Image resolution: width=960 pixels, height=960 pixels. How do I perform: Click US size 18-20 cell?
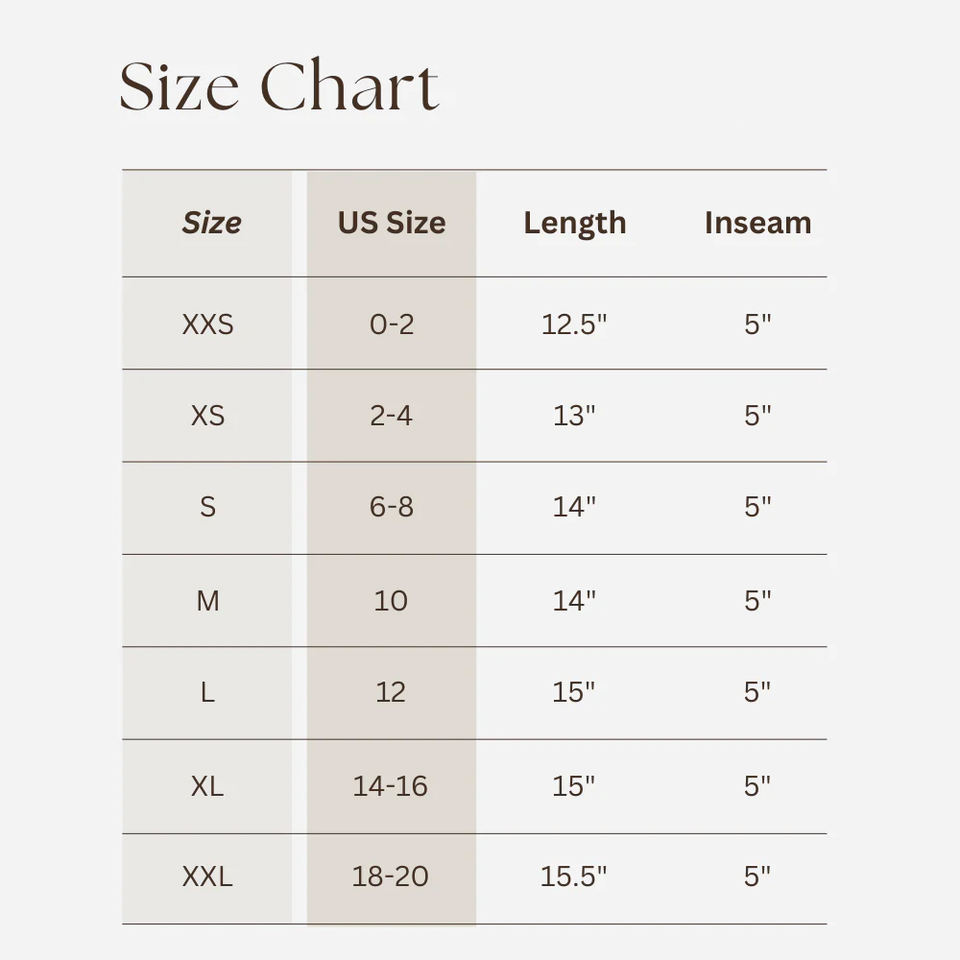coord(390,877)
